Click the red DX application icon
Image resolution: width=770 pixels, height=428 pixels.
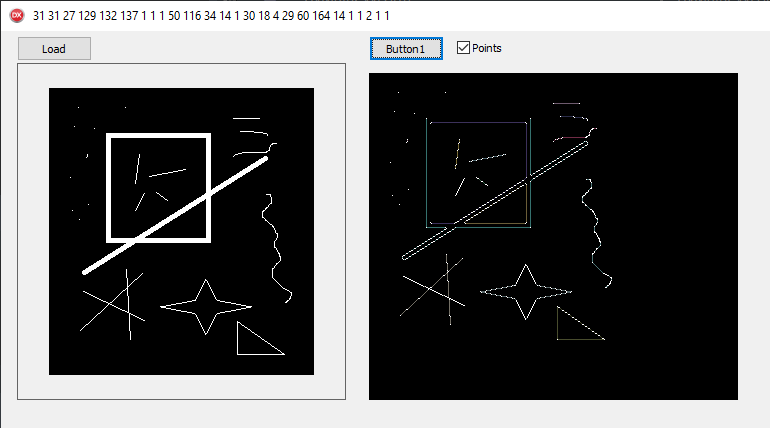(x=17, y=16)
